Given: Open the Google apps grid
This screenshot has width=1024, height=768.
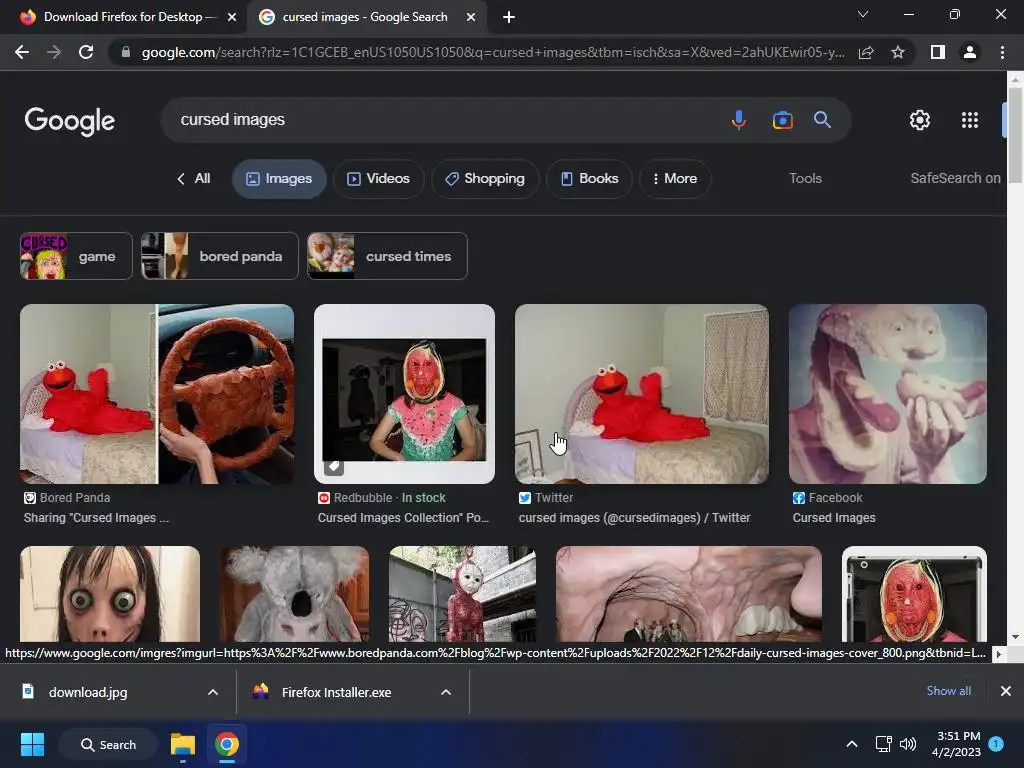Looking at the screenshot, I should (x=970, y=120).
